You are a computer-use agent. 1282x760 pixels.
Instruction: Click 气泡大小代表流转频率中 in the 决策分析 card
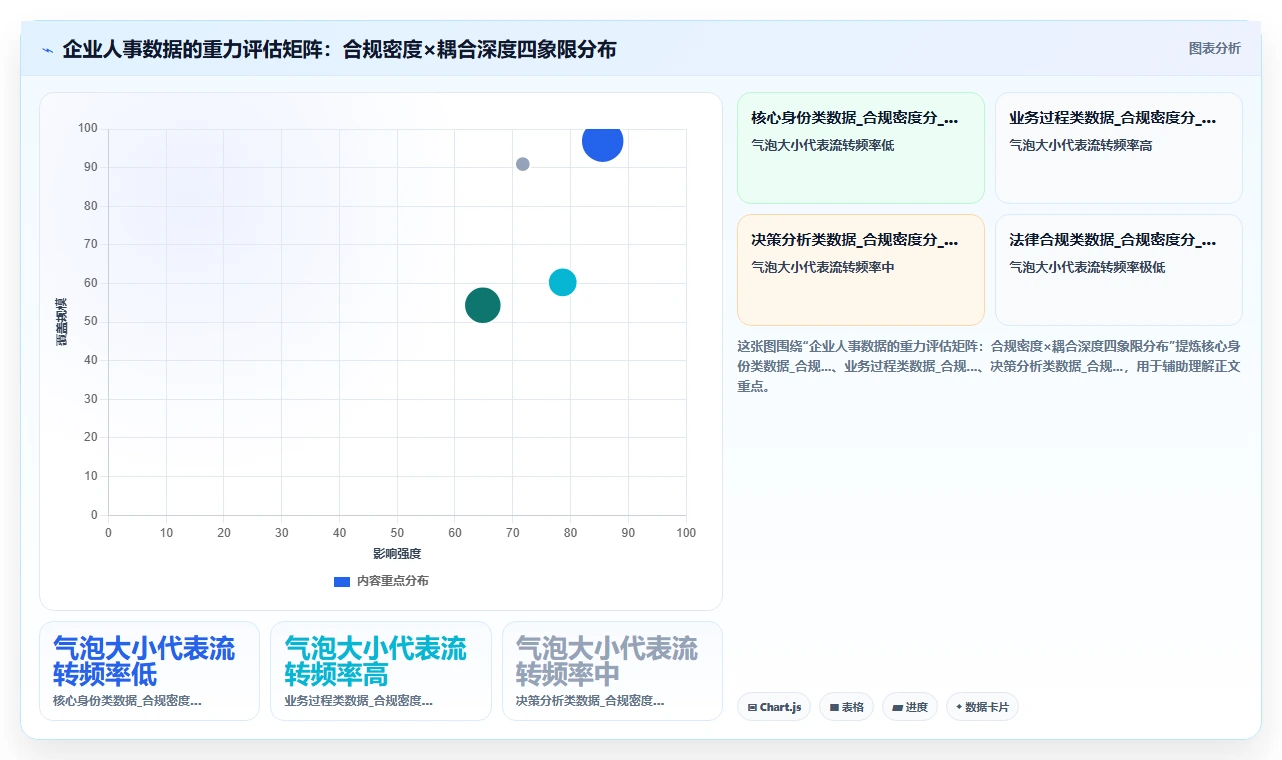823,267
